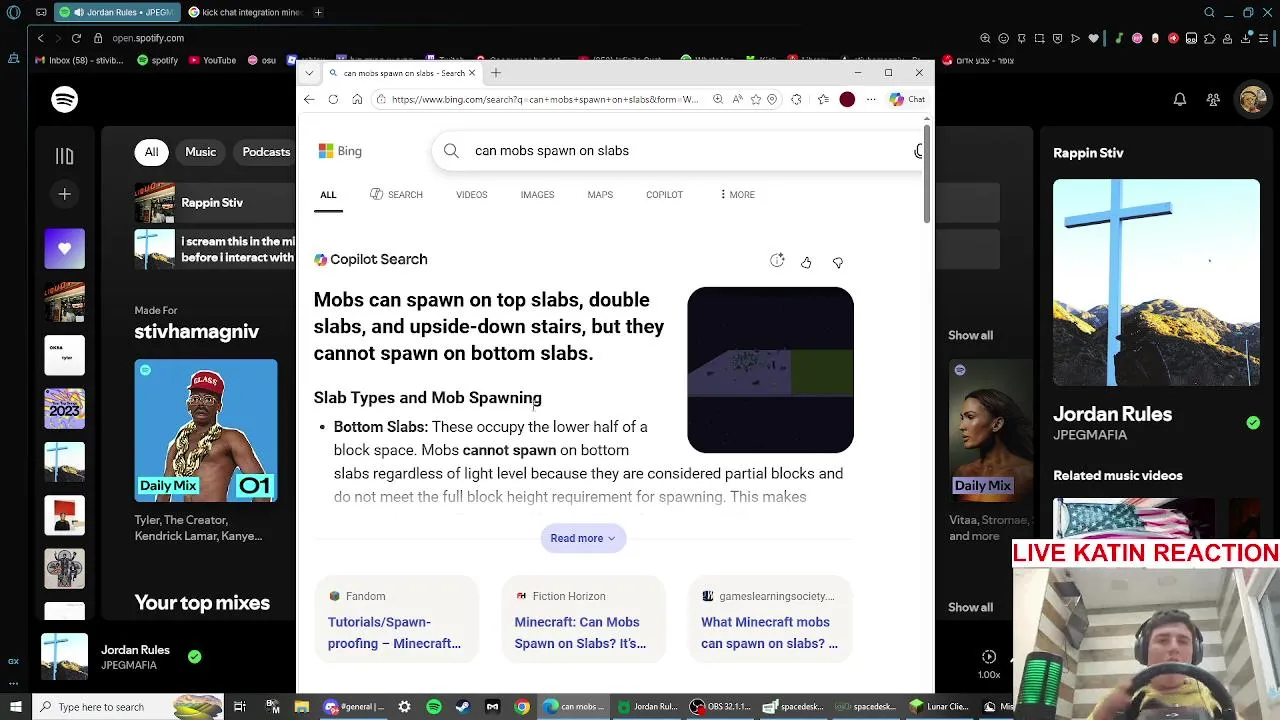Open OBS 32.1.1 taskbar item
Image resolution: width=1280 pixels, height=720 pixels.
pos(720,707)
